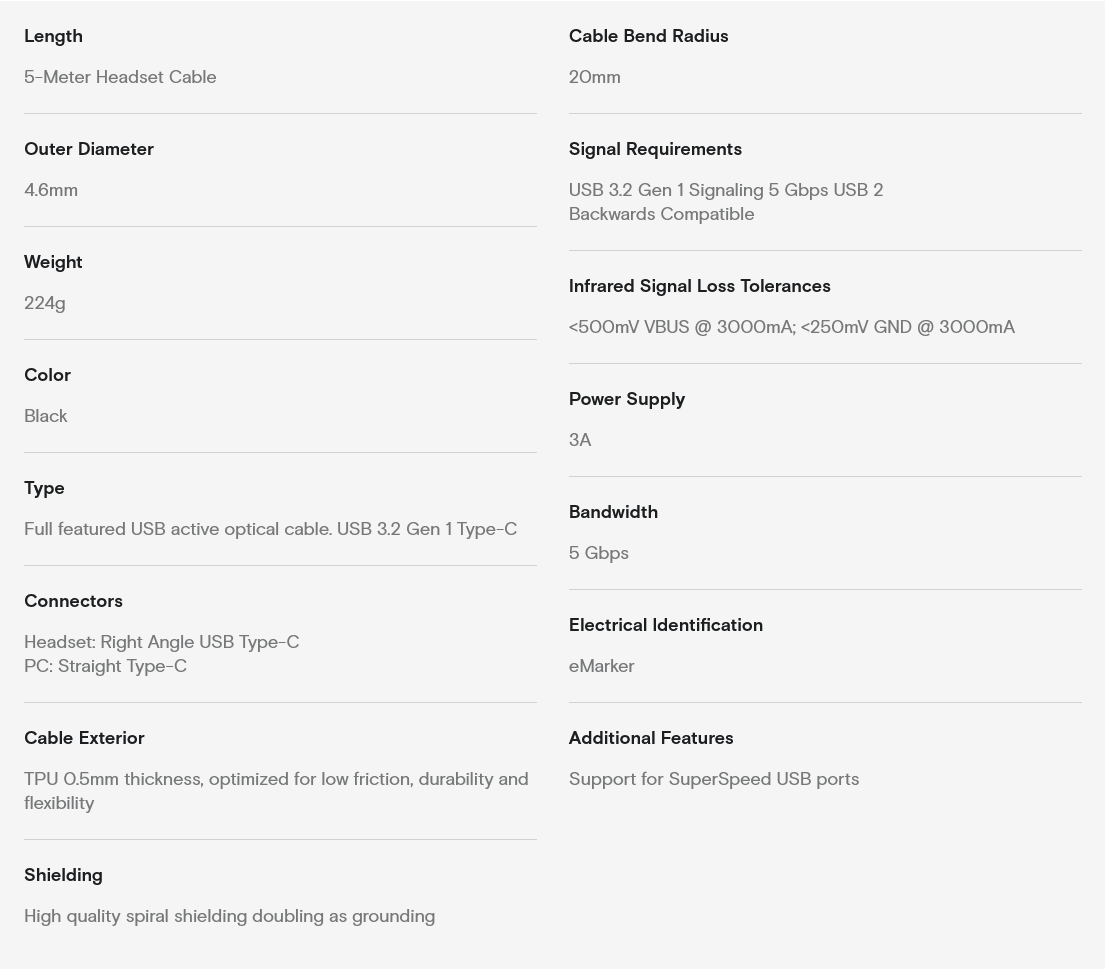Select the Weight heading
The image size is (1105, 969).
tap(53, 262)
